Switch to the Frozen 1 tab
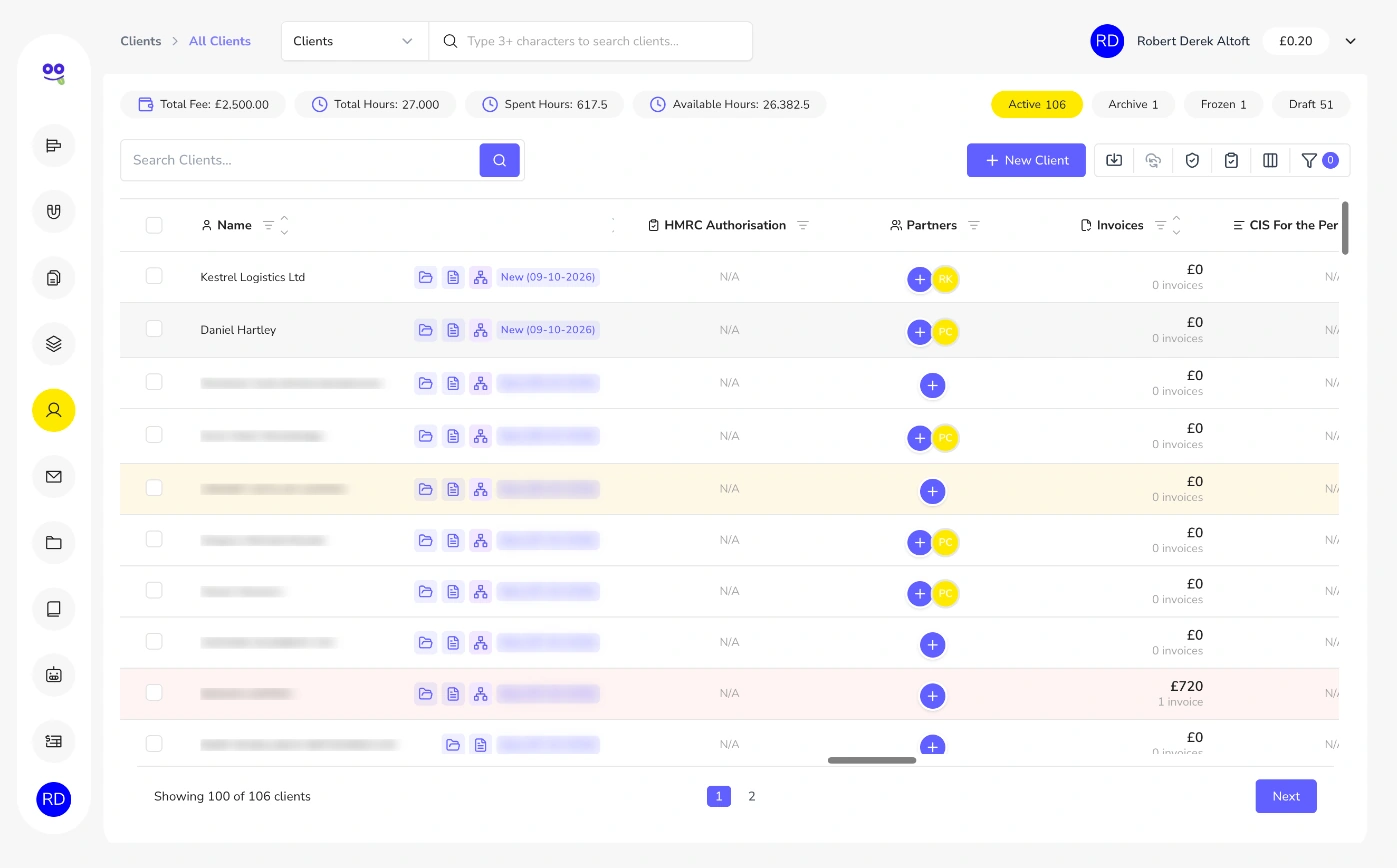The image size is (1397, 868). (x=1224, y=104)
